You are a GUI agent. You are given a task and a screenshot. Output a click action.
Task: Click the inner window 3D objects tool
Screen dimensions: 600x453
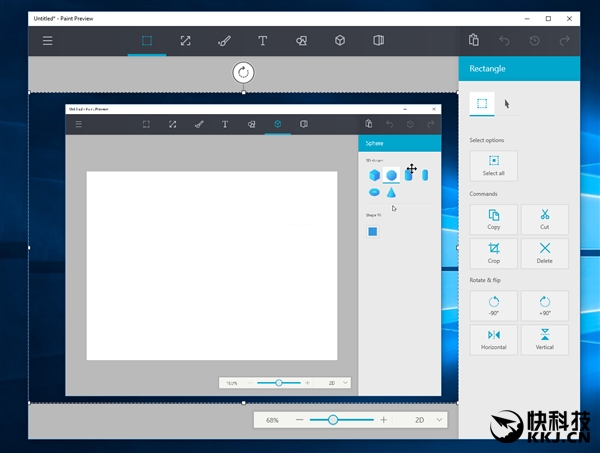(x=278, y=124)
